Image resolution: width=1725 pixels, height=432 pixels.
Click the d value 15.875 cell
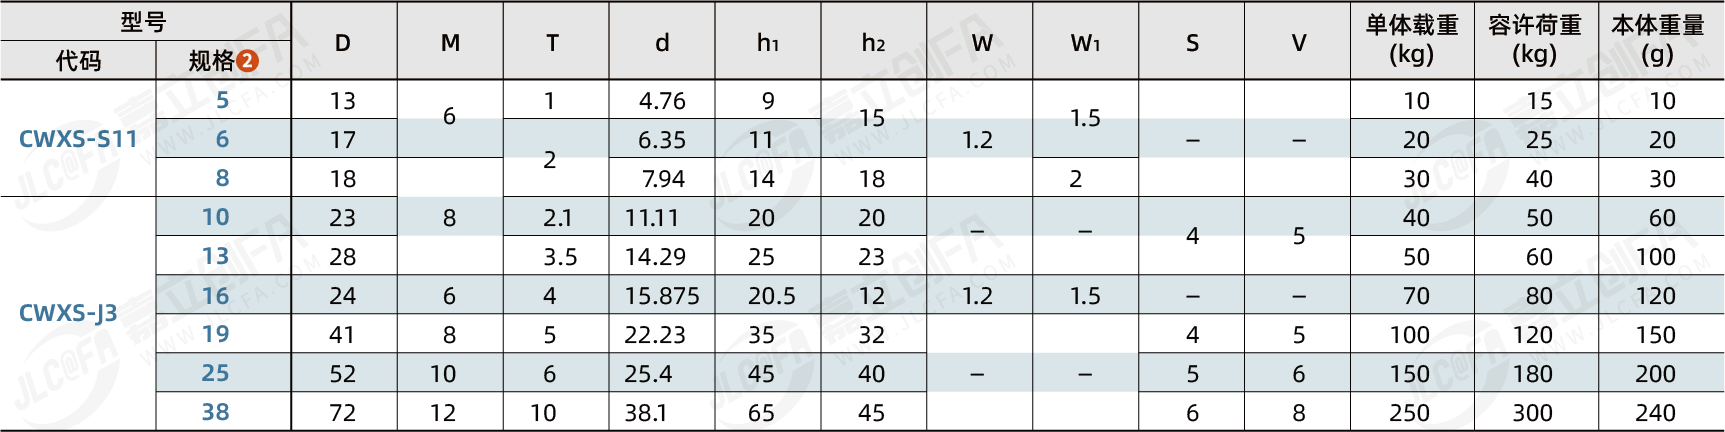(x=662, y=296)
